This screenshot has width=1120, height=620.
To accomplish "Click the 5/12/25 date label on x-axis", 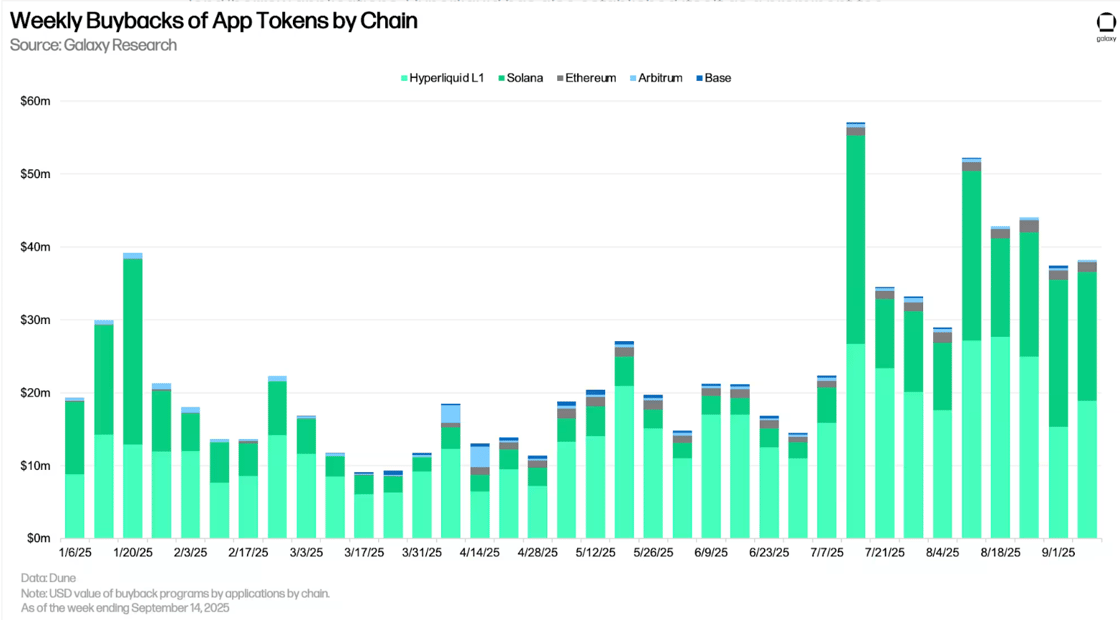I will click(x=596, y=552).
